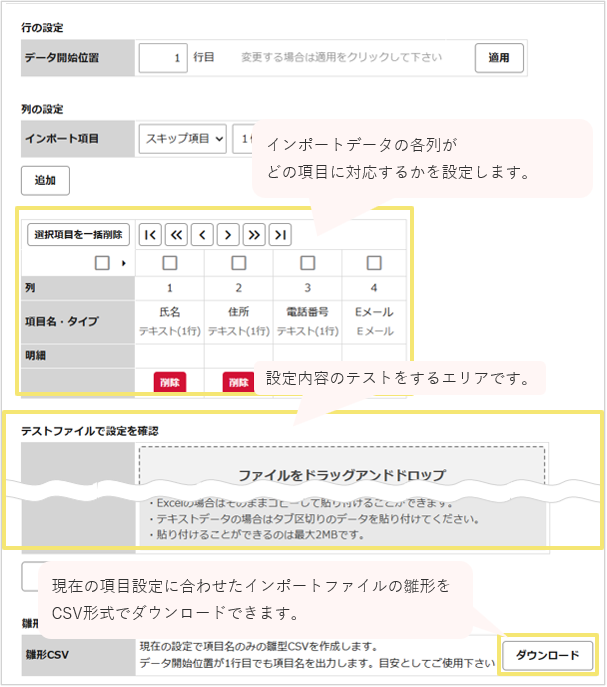Viewport: 607px width, 687px height.
Task: Jump to first column page icon
Action: click(150, 235)
